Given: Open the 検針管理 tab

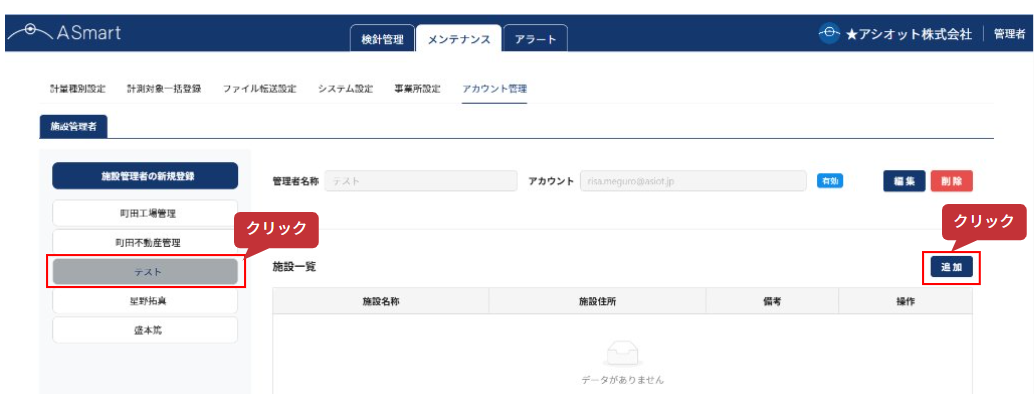Looking at the screenshot, I should [x=382, y=39].
